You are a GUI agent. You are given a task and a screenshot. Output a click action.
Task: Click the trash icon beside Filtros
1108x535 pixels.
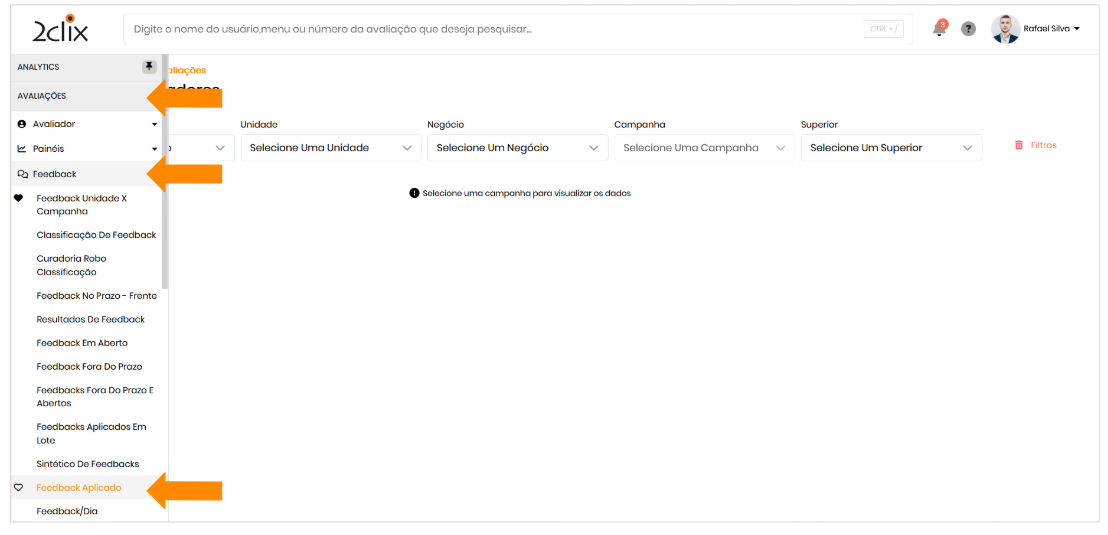[1019, 145]
